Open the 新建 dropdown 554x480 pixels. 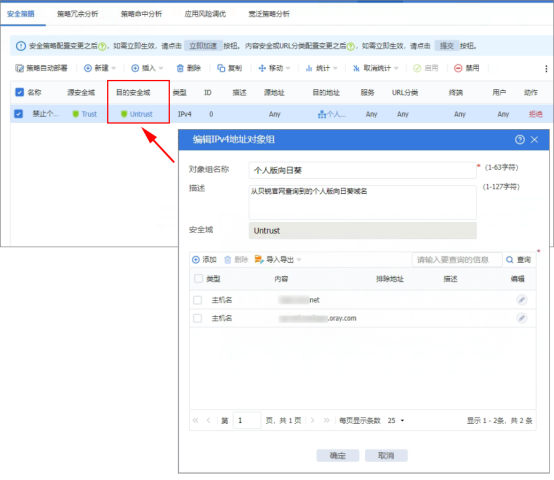(x=100, y=68)
